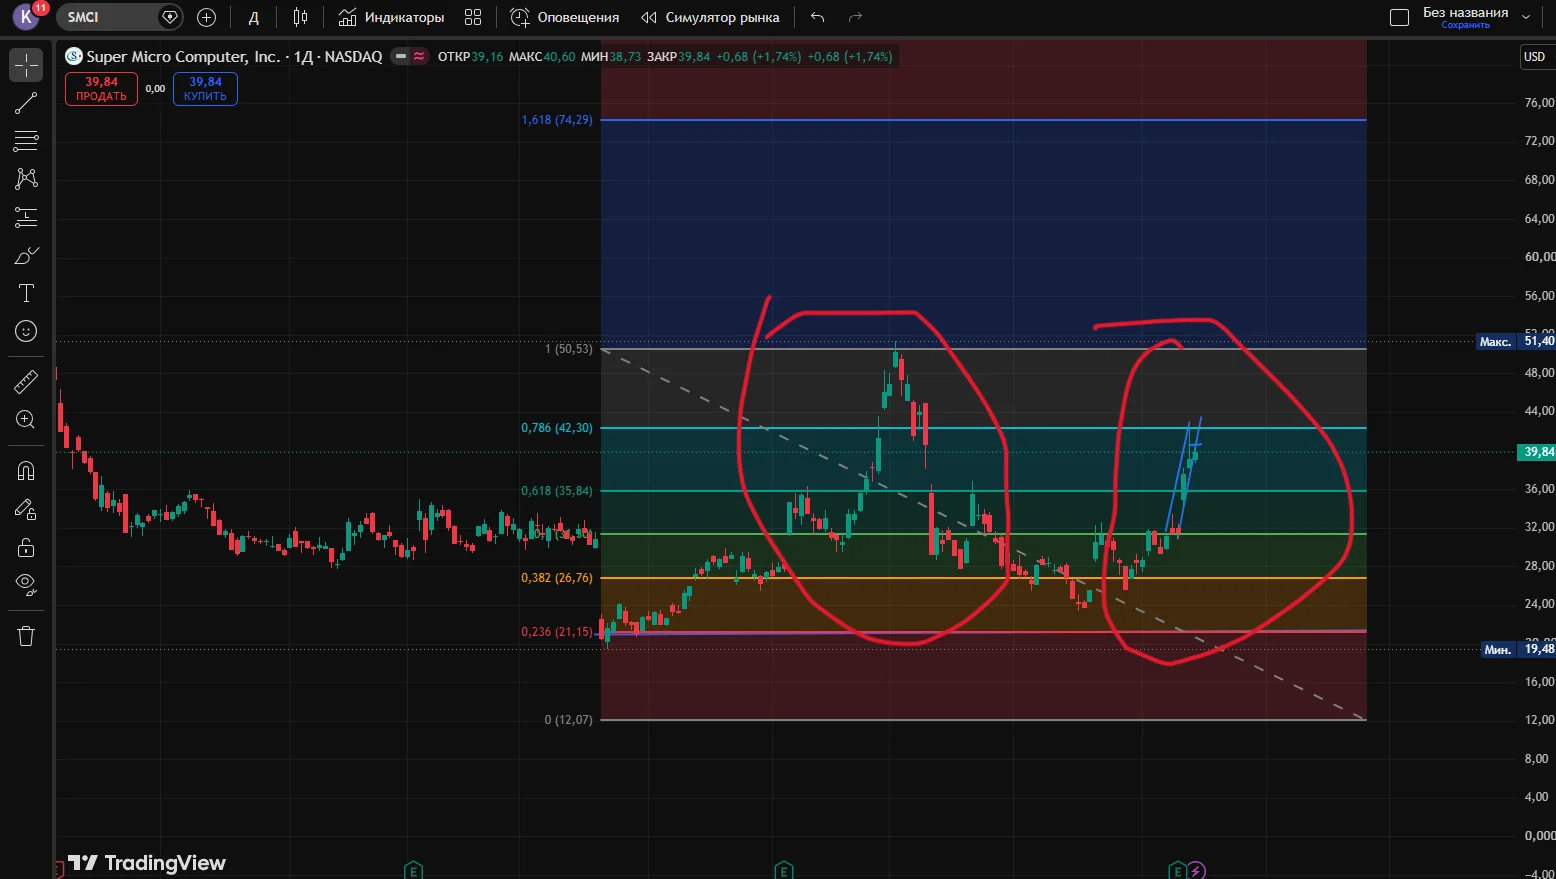This screenshot has height=879, width=1556.
Task: Open the Д timeframe interval menu
Action: (254, 17)
